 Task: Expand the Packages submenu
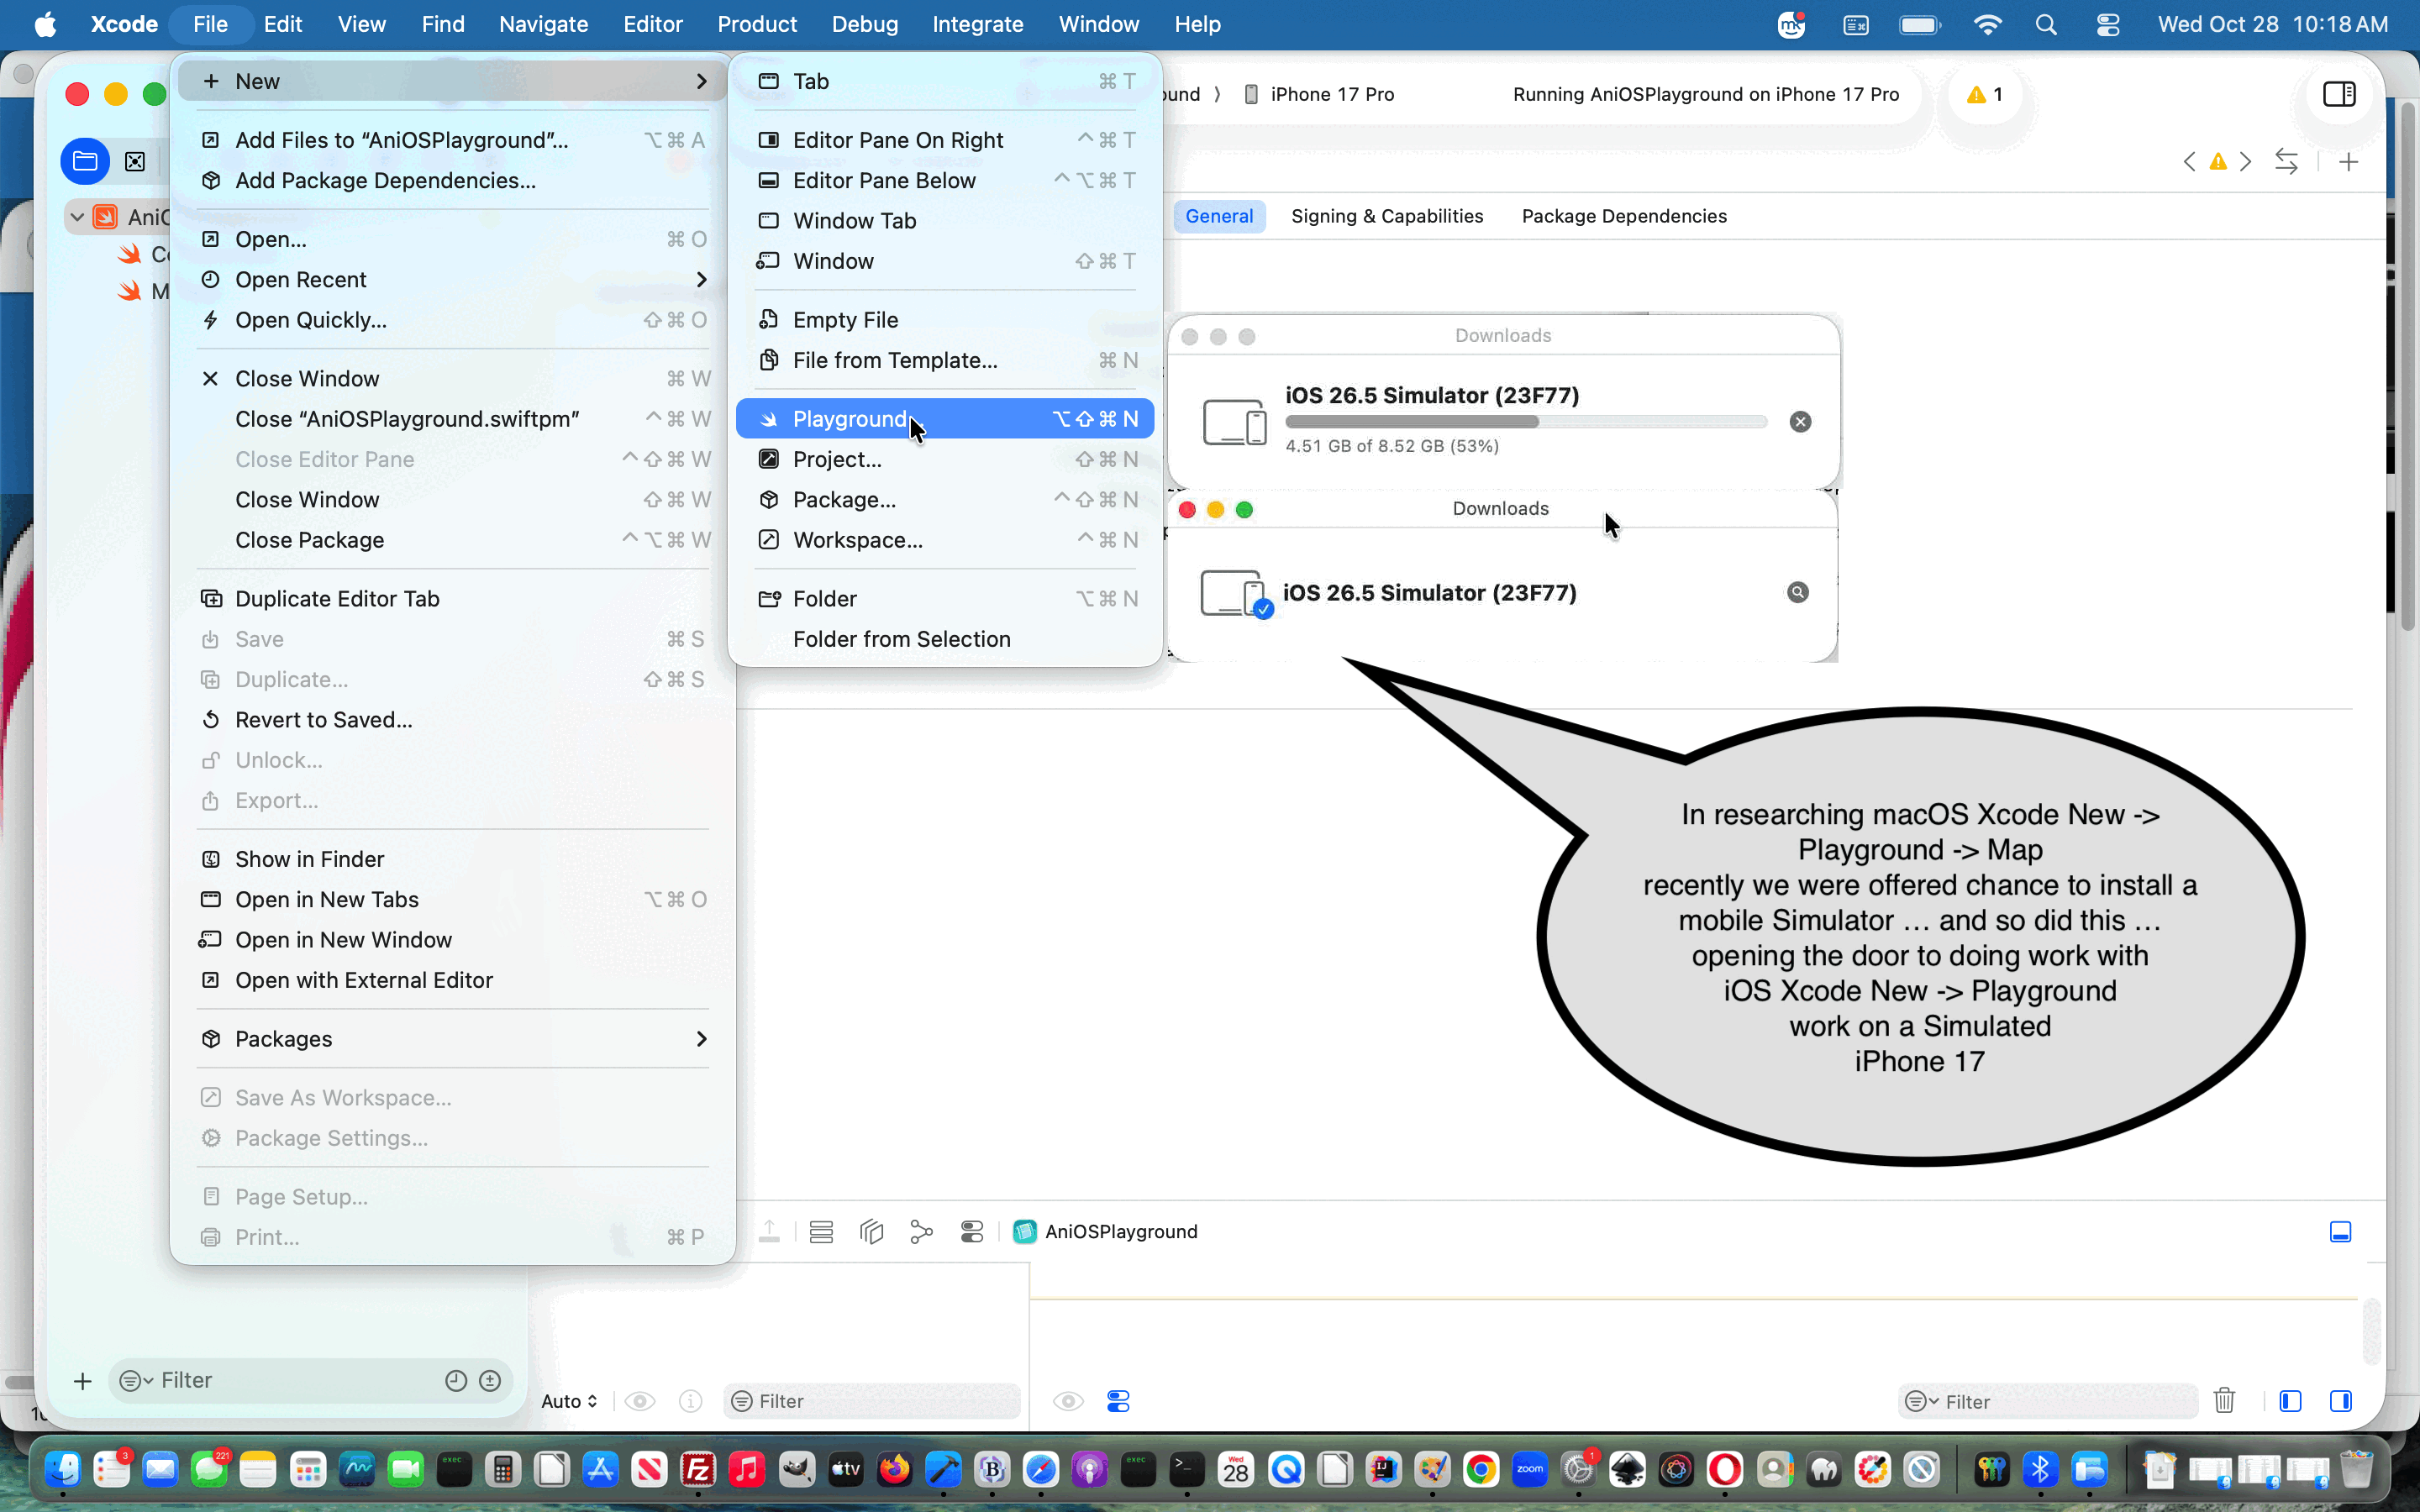[x=453, y=1038]
